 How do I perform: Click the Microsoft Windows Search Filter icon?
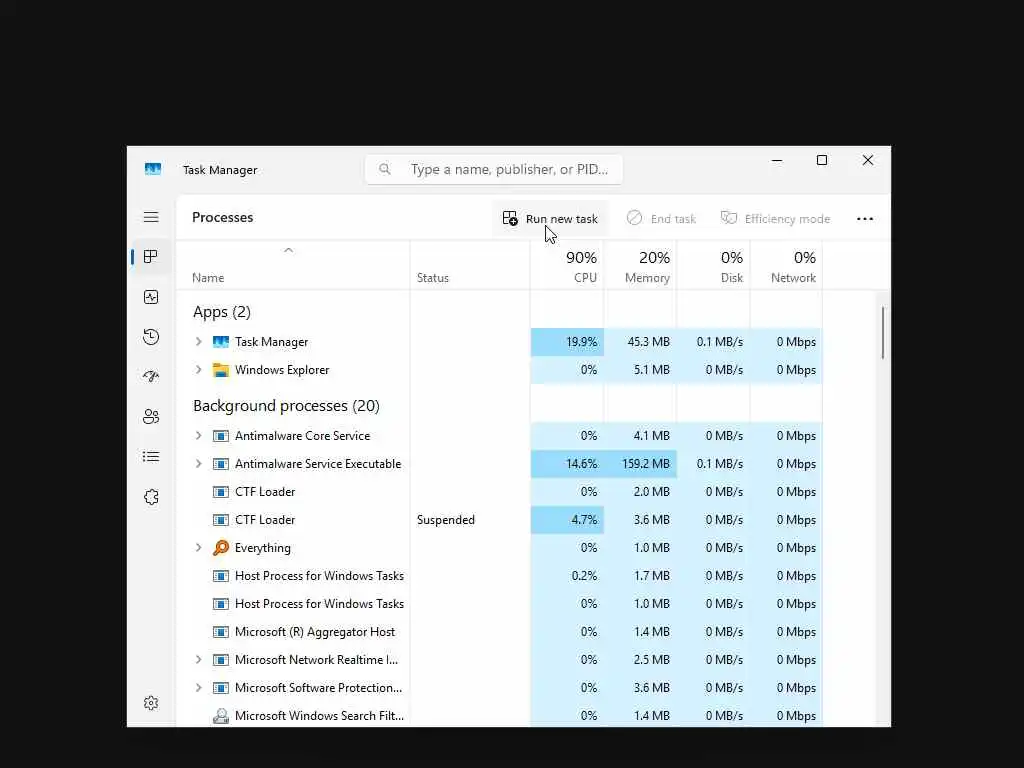coord(221,716)
